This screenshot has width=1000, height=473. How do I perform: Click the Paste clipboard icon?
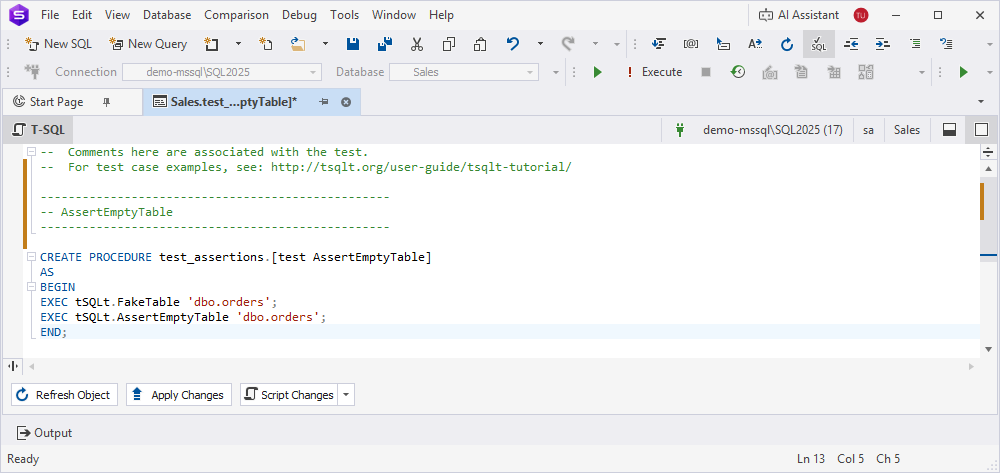[x=480, y=44]
